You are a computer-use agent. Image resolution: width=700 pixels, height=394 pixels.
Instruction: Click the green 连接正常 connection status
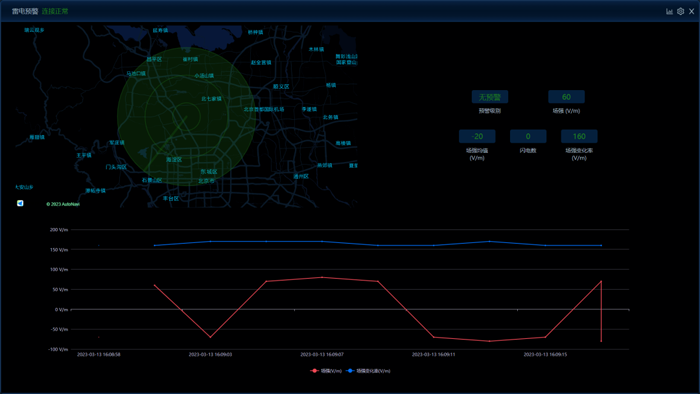55,11
